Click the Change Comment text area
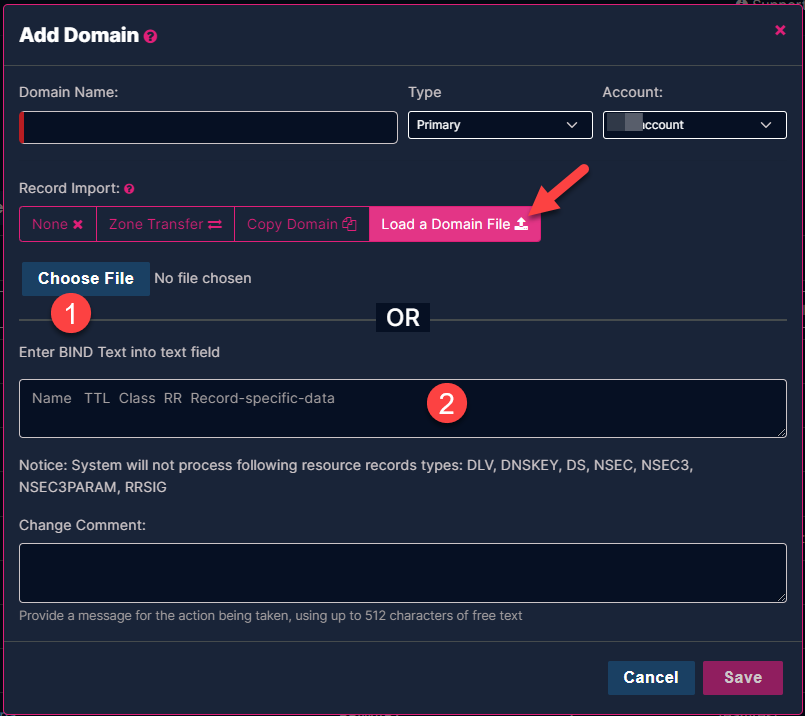Image resolution: width=805 pixels, height=716 pixels. tap(402, 573)
